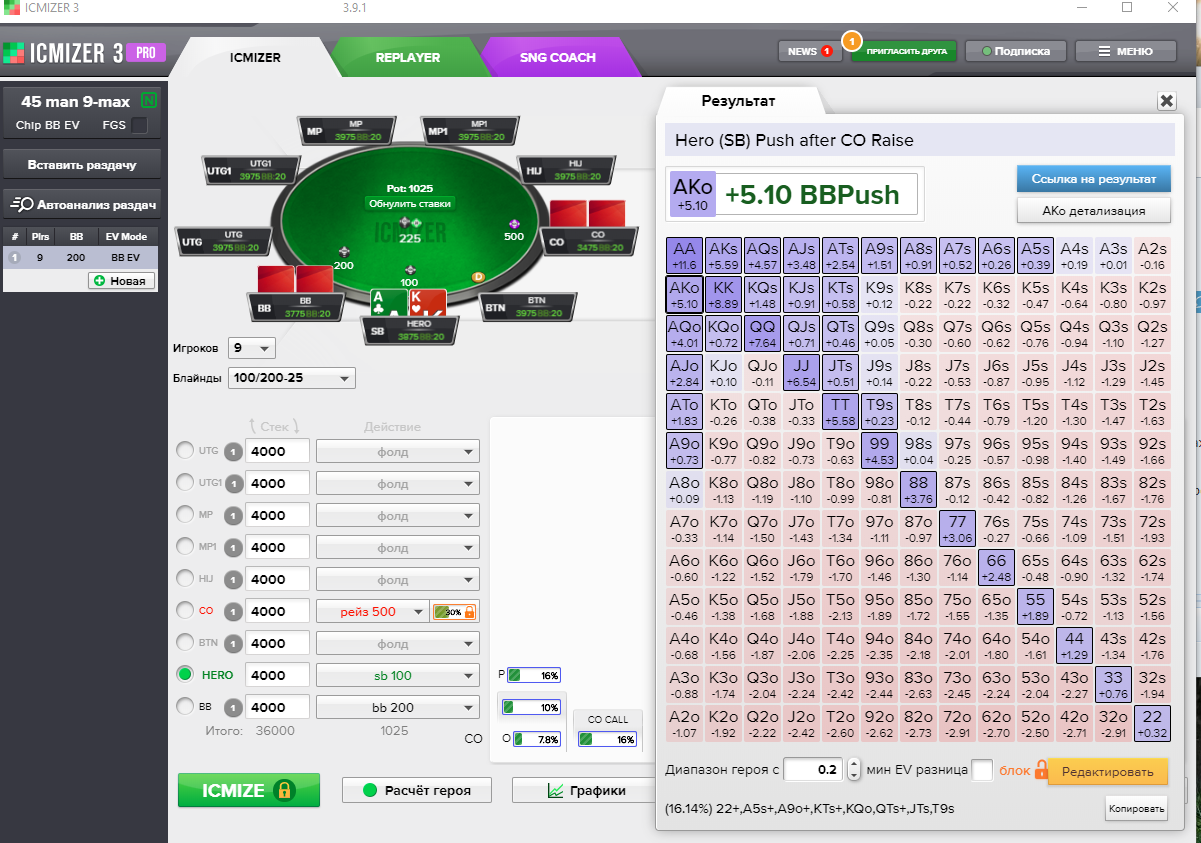Click the CO seat on poker table

591,240
